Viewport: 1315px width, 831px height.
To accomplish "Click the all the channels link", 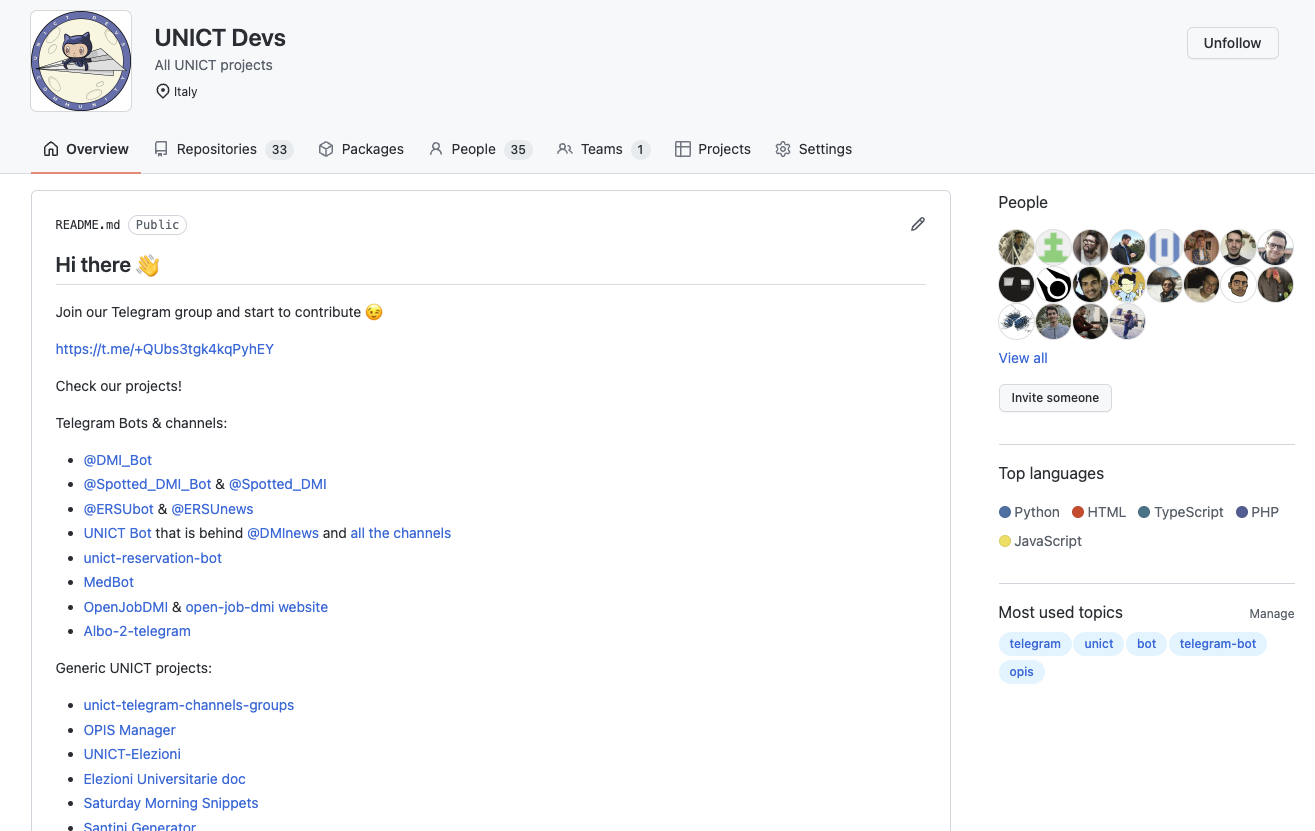I will [401, 533].
